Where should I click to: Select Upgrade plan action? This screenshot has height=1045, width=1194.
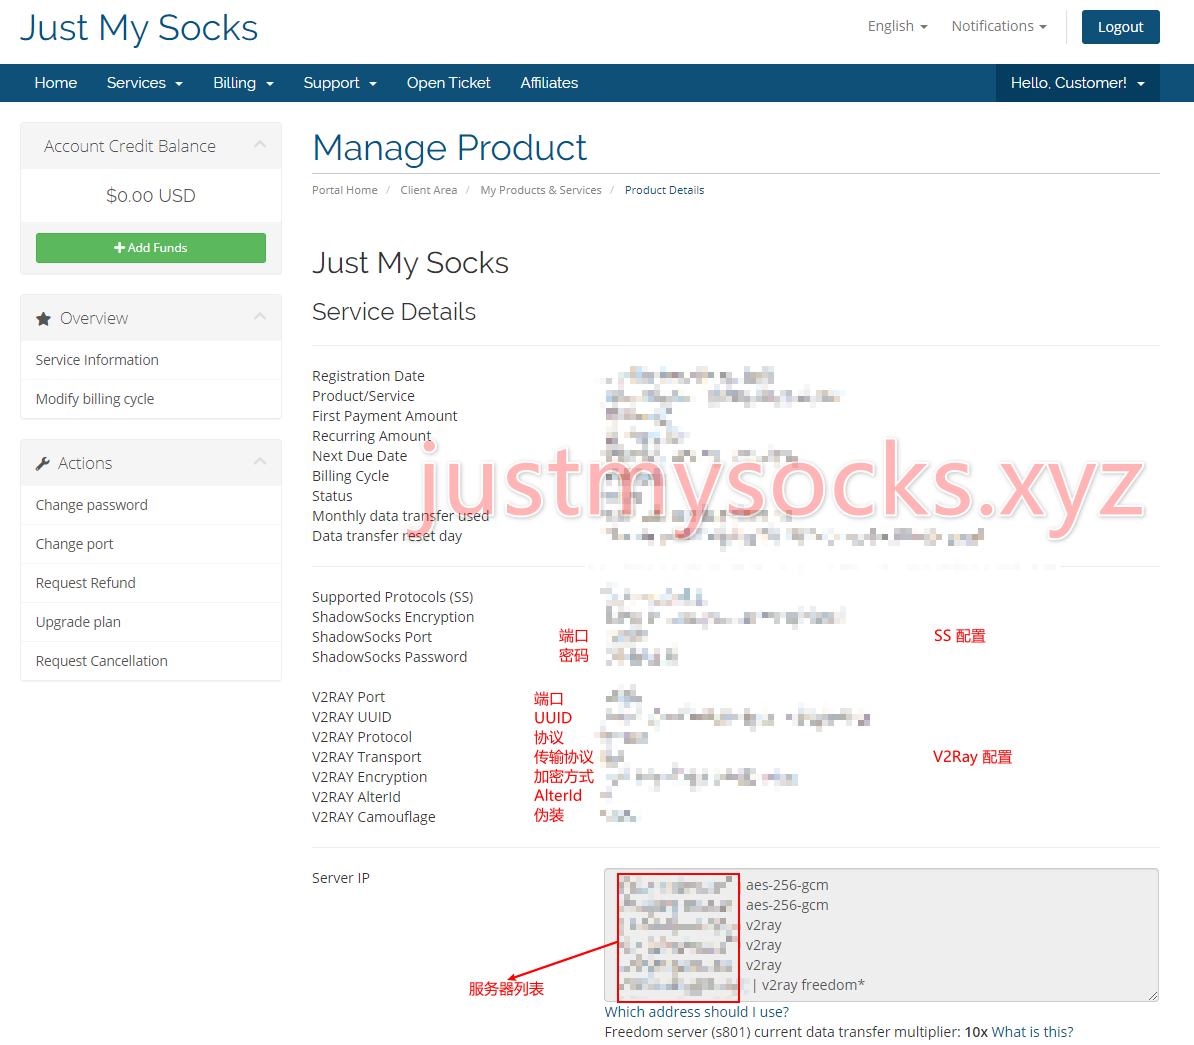pyautogui.click(x=151, y=622)
